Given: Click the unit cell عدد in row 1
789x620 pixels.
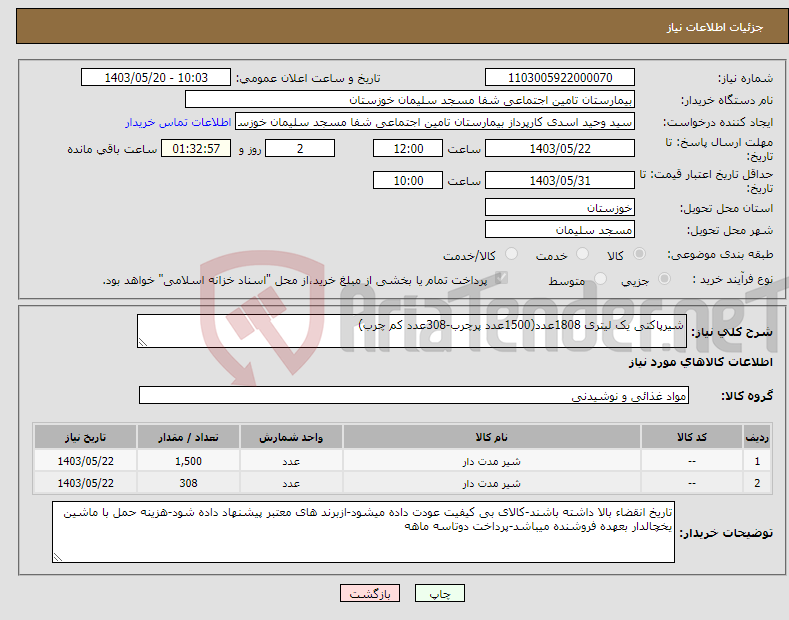Looking at the screenshot, I should pyautogui.click(x=291, y=461).
